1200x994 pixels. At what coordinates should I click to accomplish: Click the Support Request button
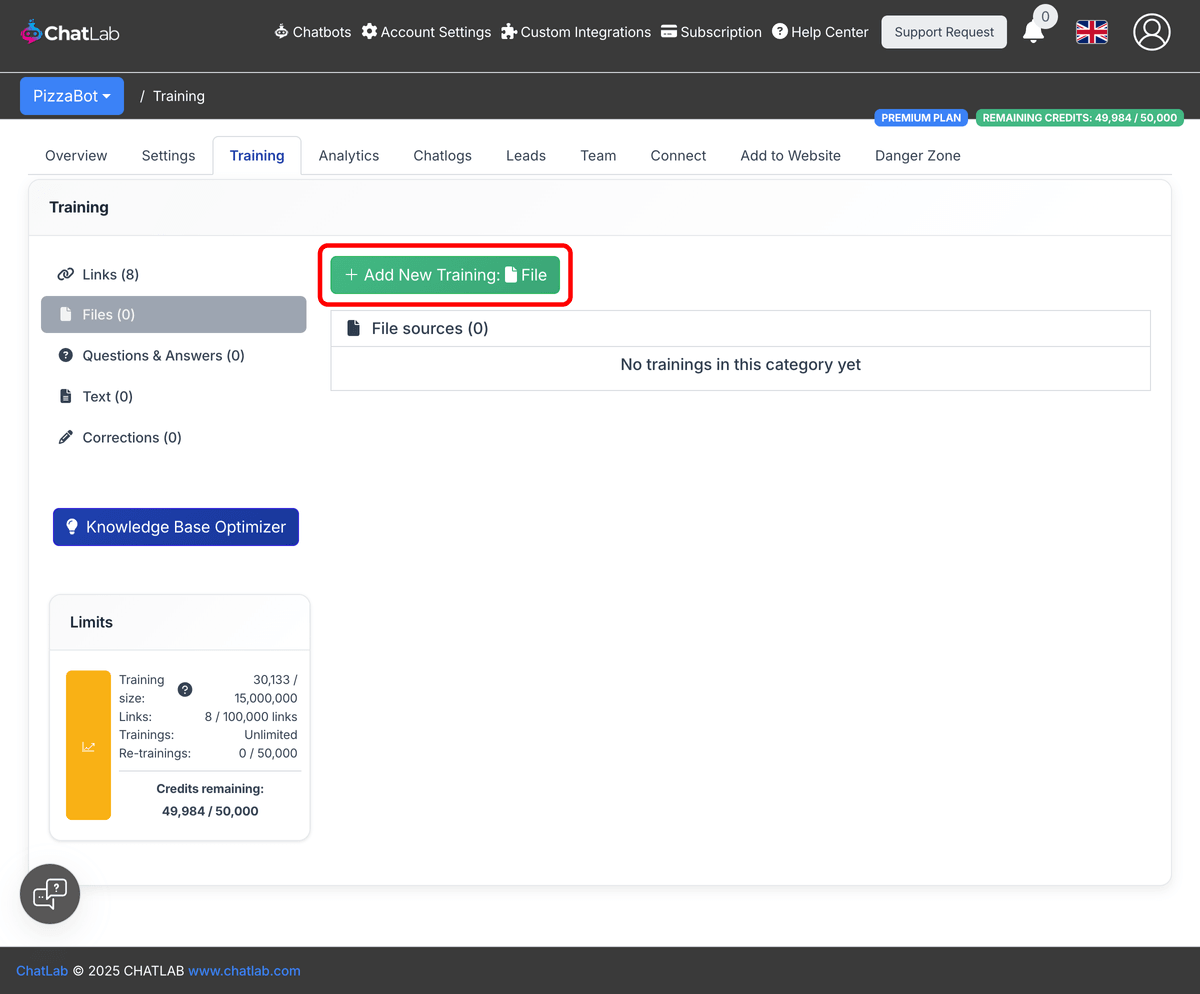(x=943, y=31)
